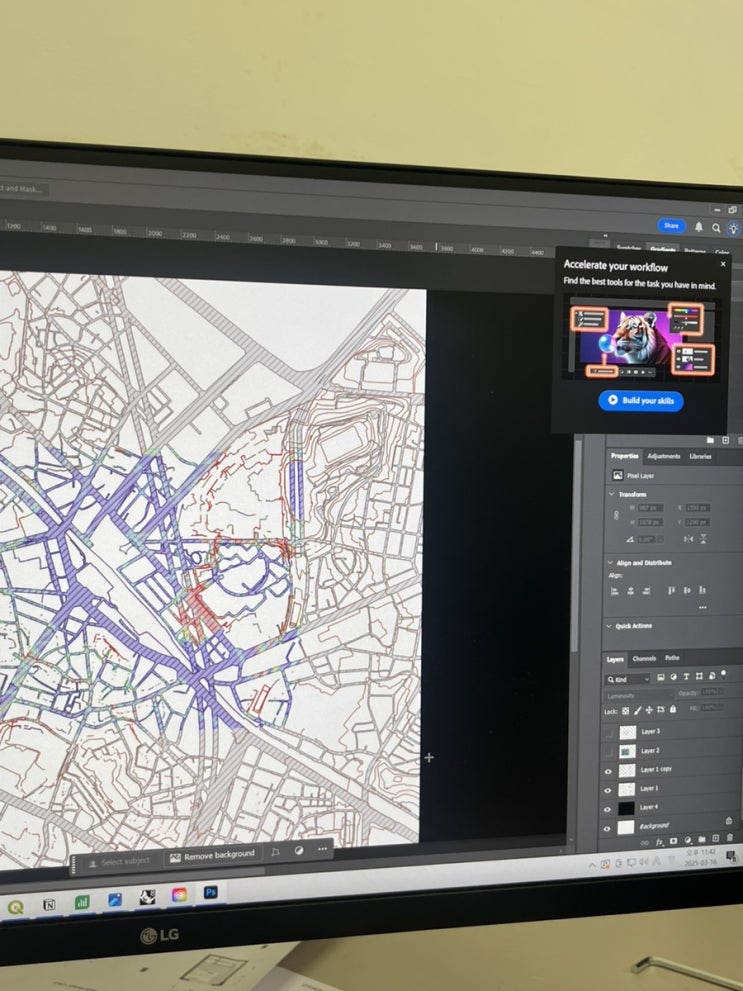Click Align vertical centers icon
The image size is (743, 991).
pos(687,590)
